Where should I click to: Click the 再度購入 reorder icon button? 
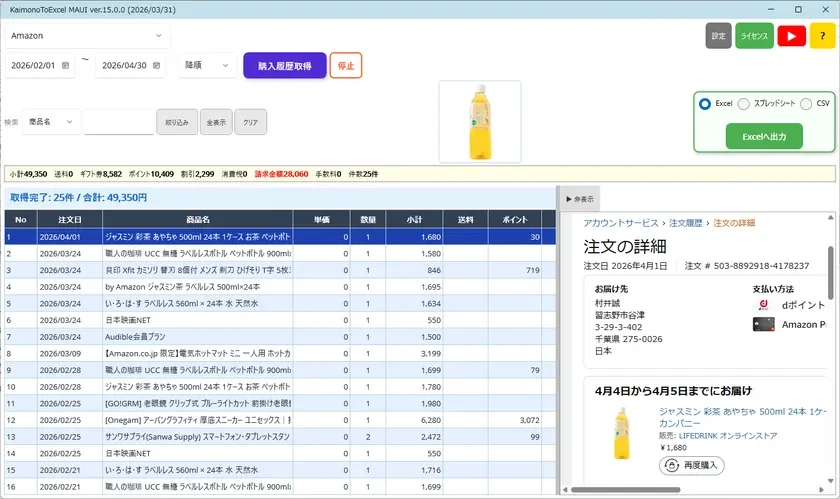point(691,466)
